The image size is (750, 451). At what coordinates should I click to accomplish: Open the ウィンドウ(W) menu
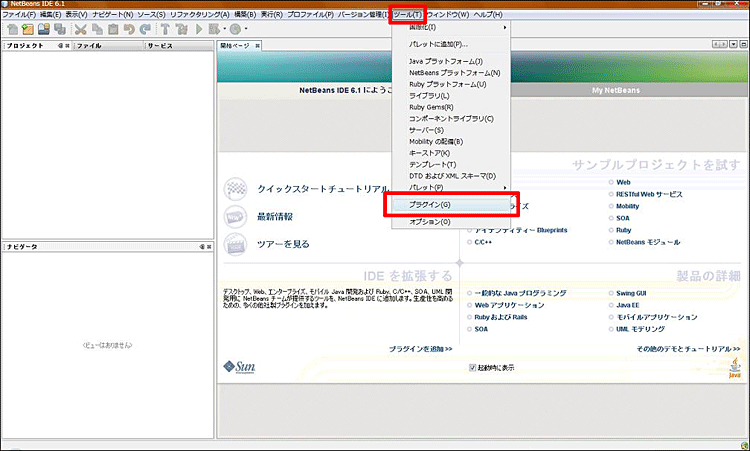pyautogui.click(x=448, y=14)
